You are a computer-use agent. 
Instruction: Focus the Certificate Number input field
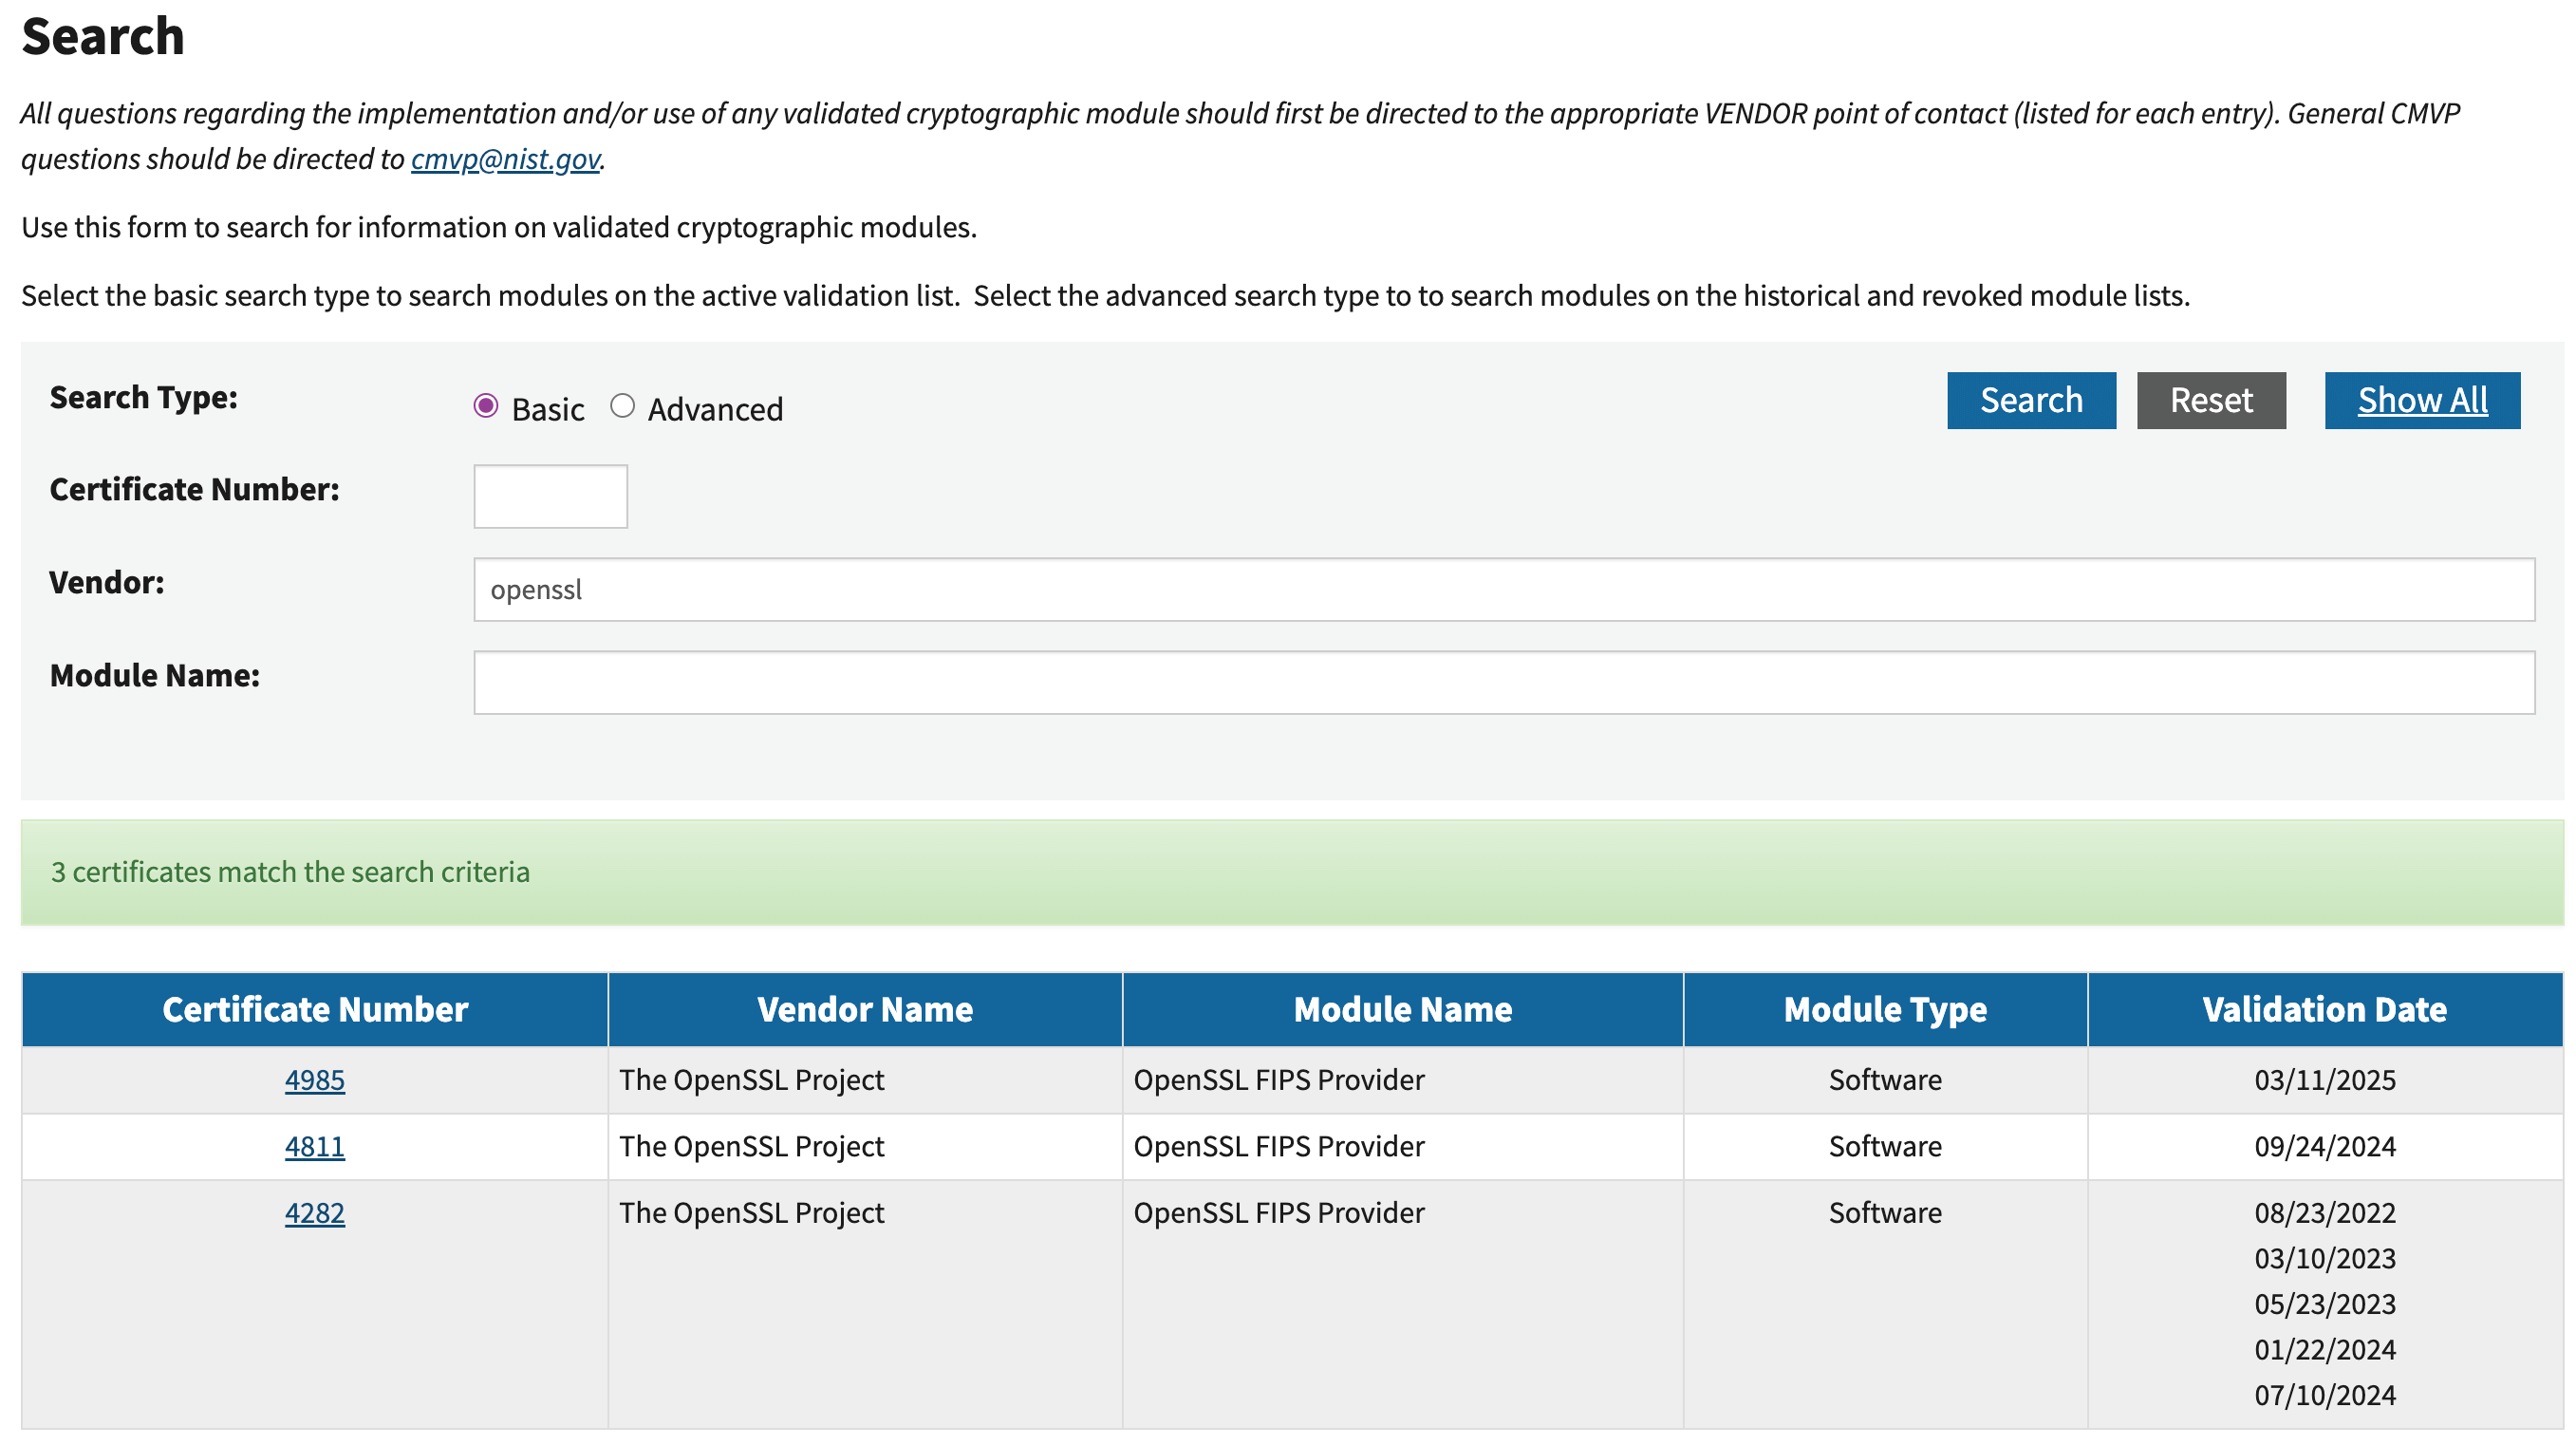pyautogui.click(x=550, y=496)
